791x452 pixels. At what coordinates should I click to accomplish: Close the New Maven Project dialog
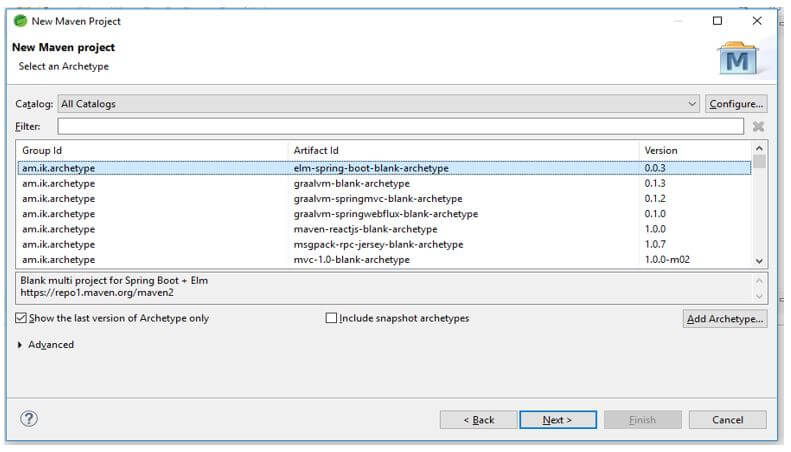[757, 21]
